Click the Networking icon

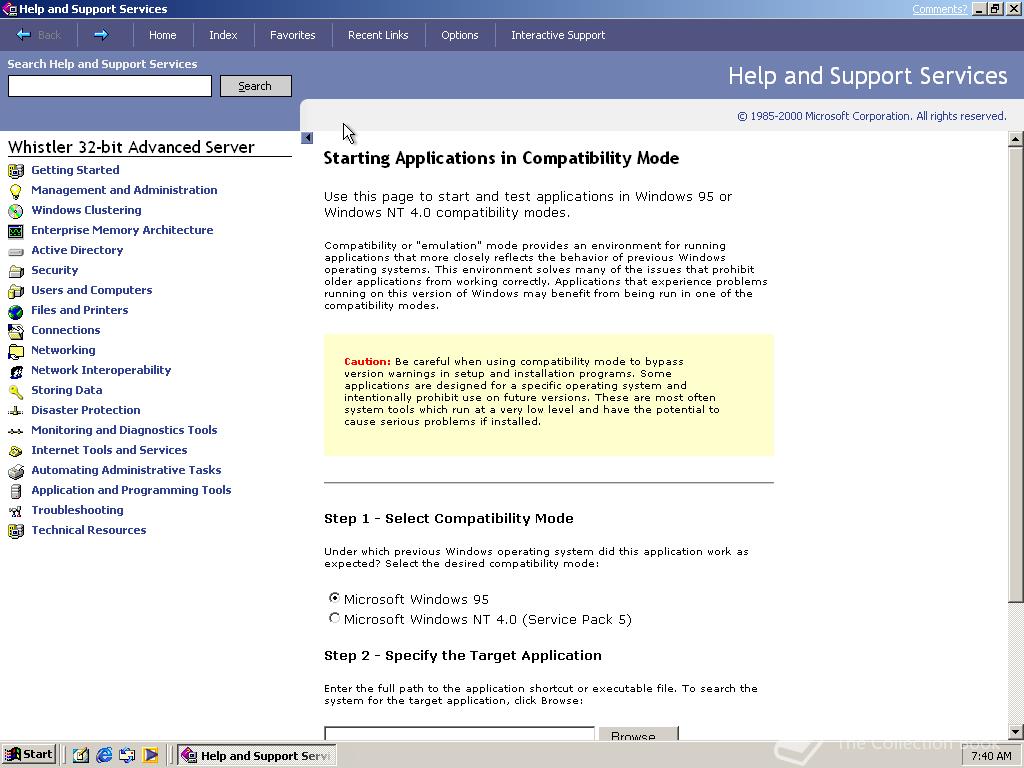[16, 351]
